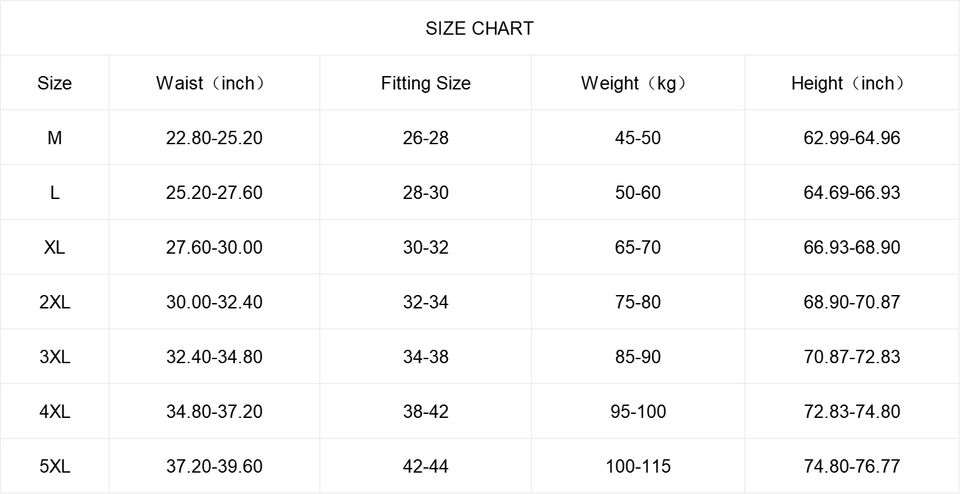Click the 2XL size row label
Image resolution: width=960 pixels, height=494 pixels.
(x=54, y=302)
